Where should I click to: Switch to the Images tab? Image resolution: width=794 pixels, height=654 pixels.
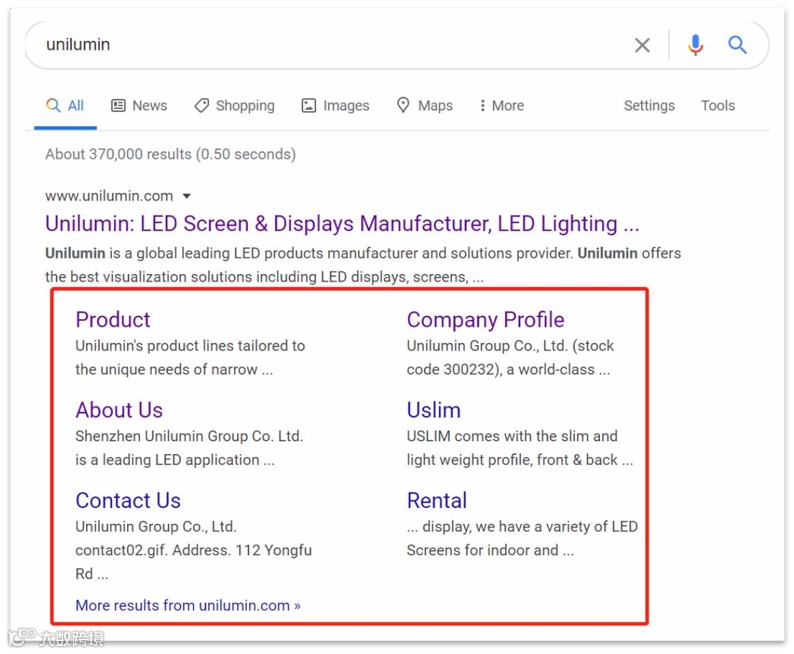tap(336, 105)
